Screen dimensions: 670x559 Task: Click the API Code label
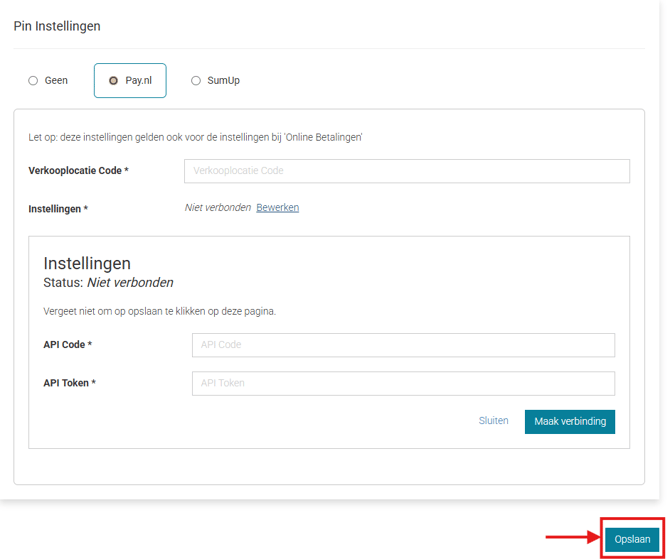(x=68, y=345)
